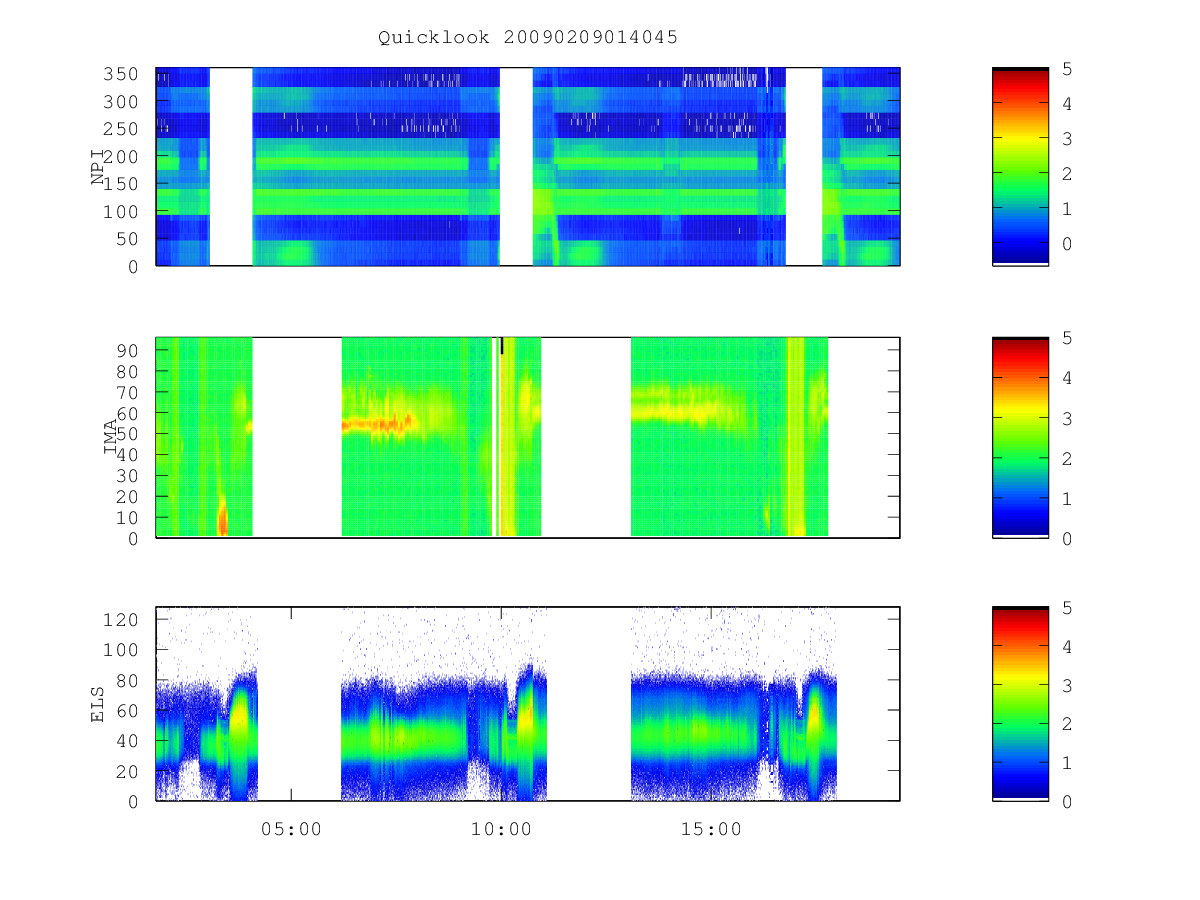Click the 0 label on ELS colorbar
The width and height of the screenshot is (1200, 900).
click(x=1068, y=802)
